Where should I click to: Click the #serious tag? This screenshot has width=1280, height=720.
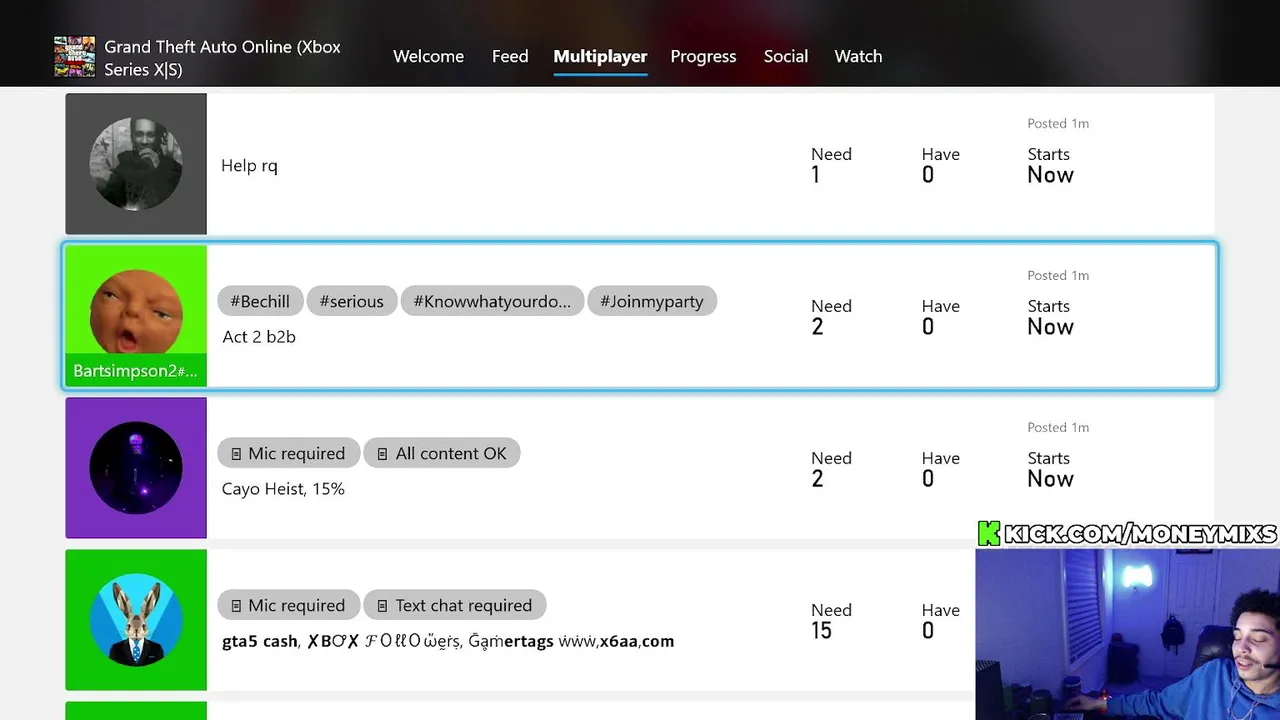351,301
